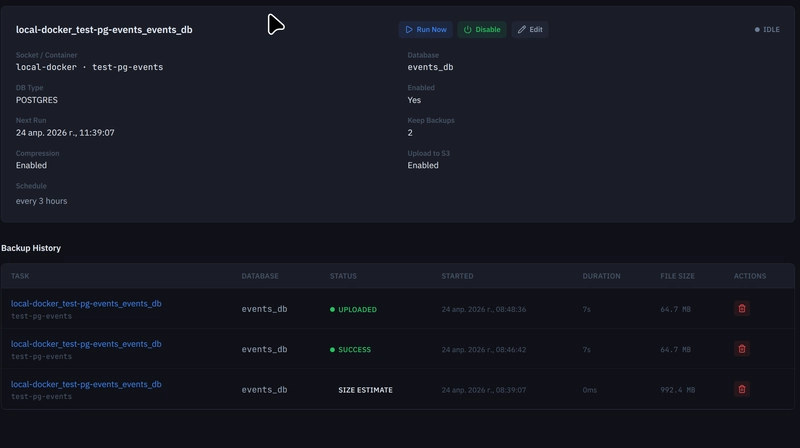Screen dimensions: 800x448
Task: Click the SUCCESS status badge
Action: click(350, 350)
